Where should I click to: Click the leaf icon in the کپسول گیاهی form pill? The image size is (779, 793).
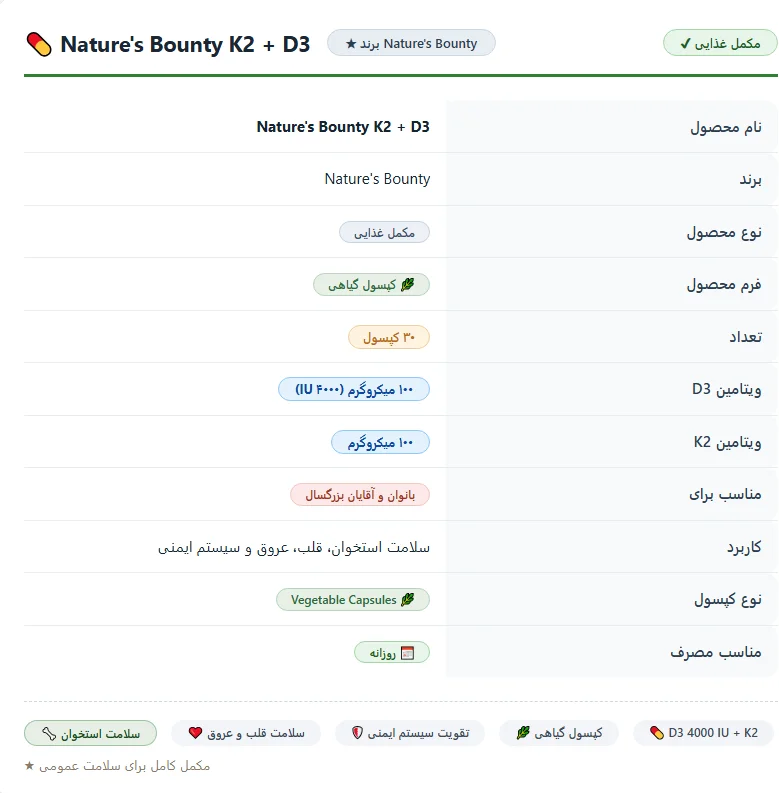(407, 285)
